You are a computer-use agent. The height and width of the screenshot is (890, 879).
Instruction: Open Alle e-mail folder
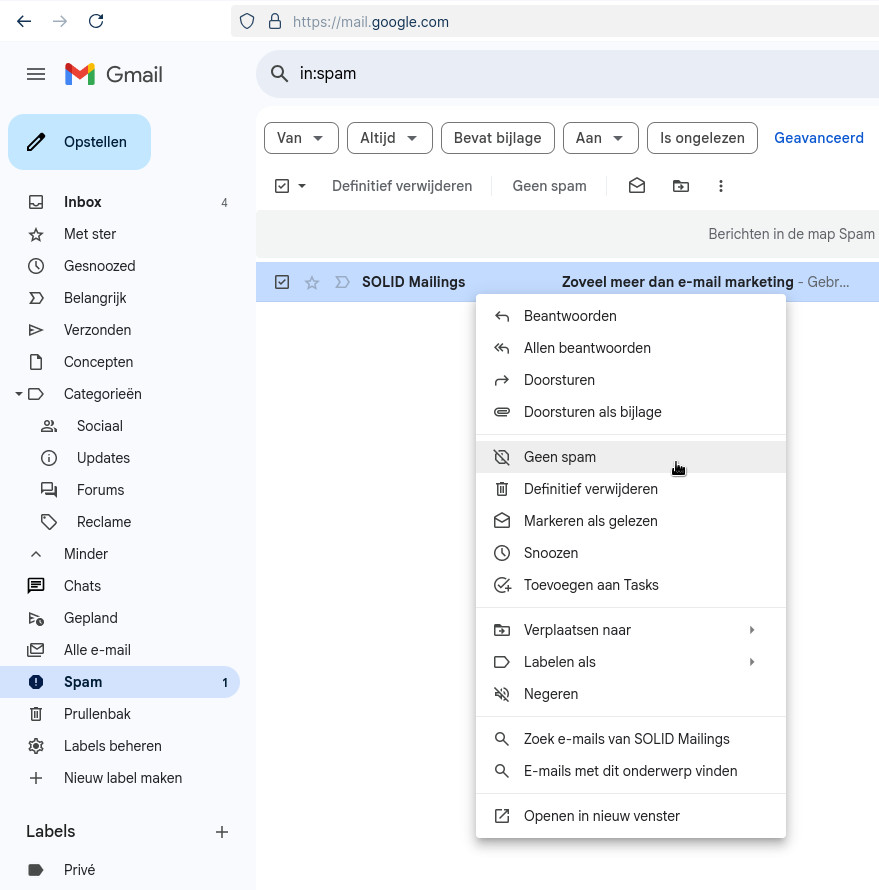[x=120, y=650]
